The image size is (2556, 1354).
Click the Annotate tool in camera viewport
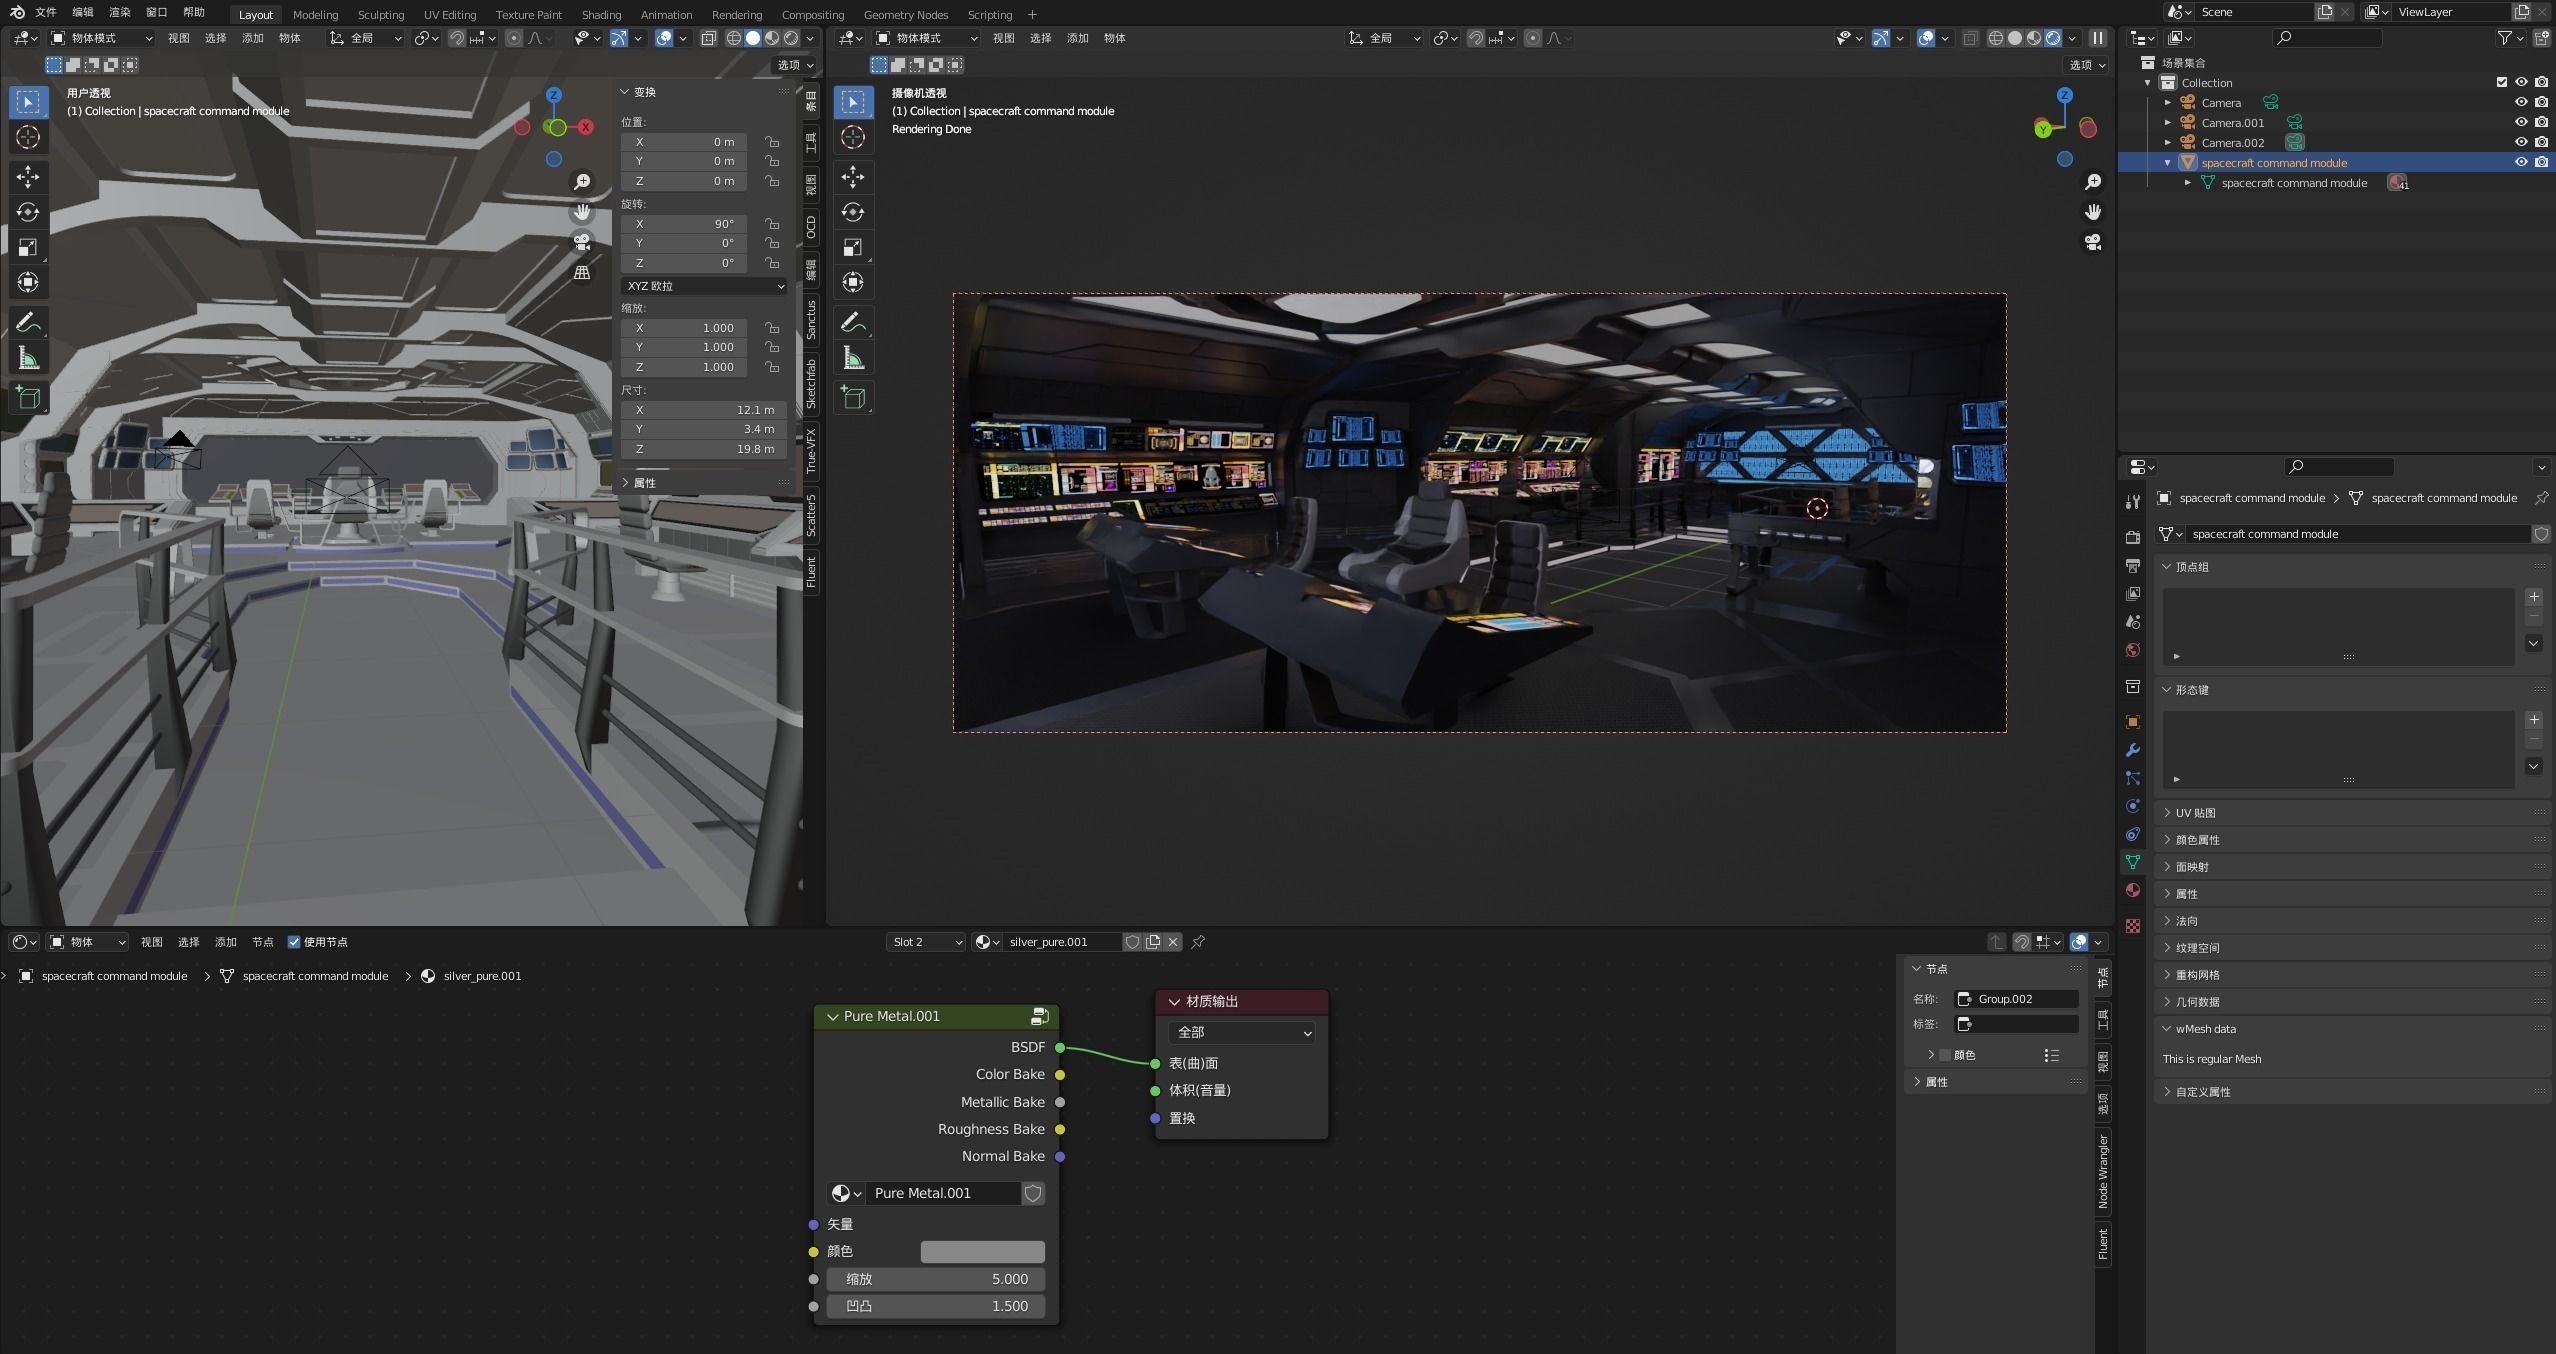click(x=853, y=322)
